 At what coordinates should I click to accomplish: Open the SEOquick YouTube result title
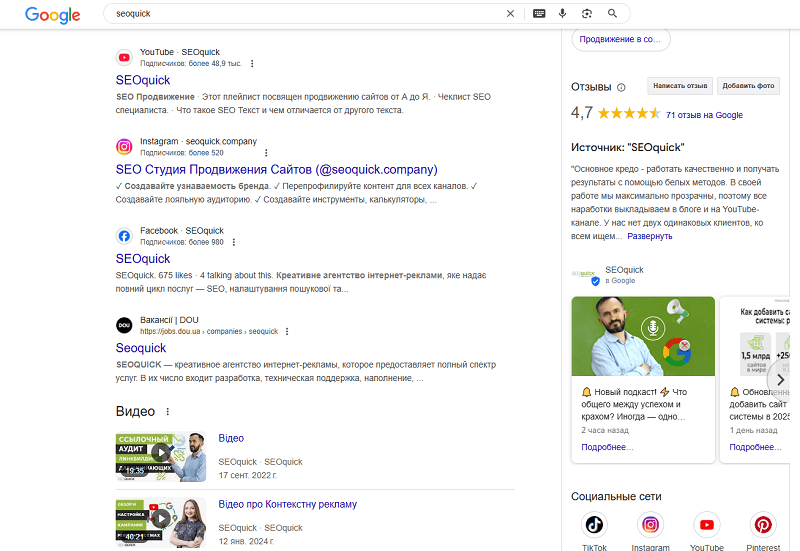pyautogui.click(x=143, y=80)
